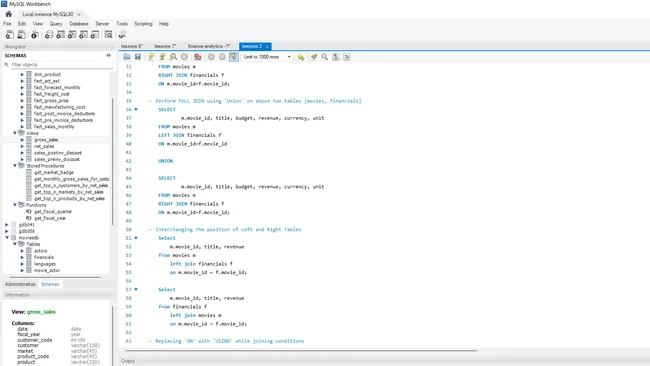Image resolution: width=650 pixels, height=366 pixels.
Task: Expand the financials table in moviesdb
Action: point(22,257)
